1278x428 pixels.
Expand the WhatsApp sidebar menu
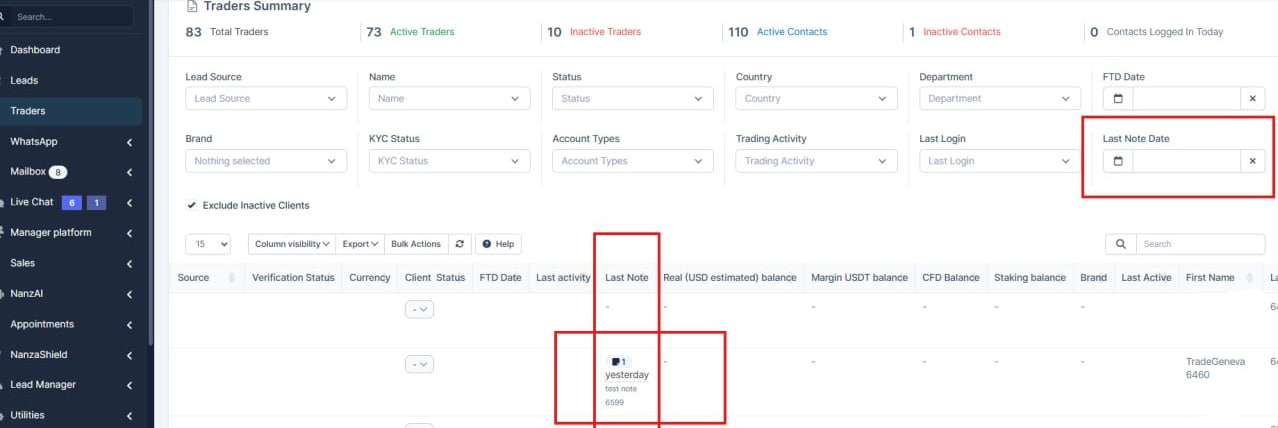(x=70, y=142)
